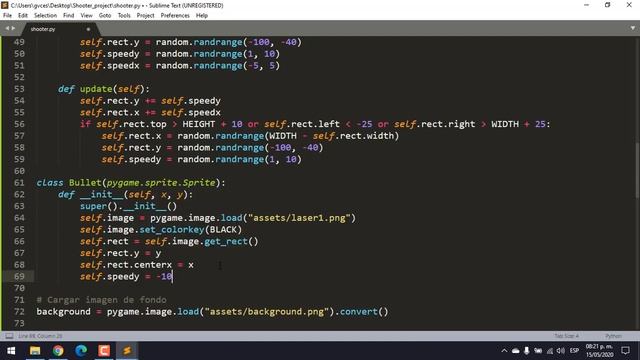Change Python syntax in status bar
Viewport: 640px width, 360px height.
pos(613,336)
